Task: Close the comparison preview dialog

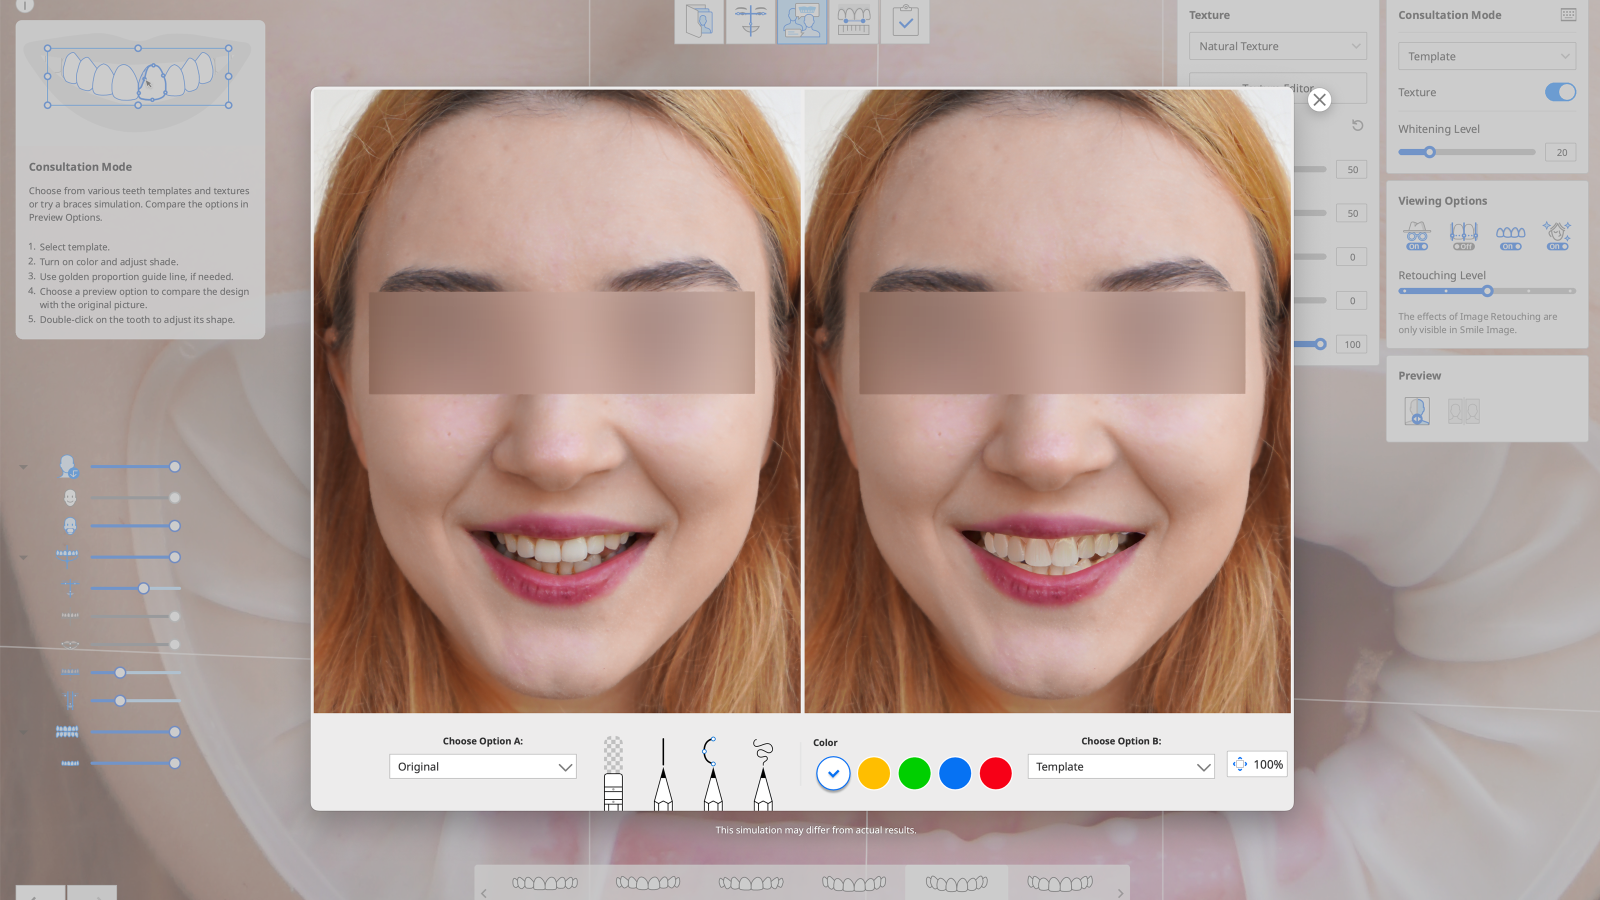Action: (x=1320, y=100)
